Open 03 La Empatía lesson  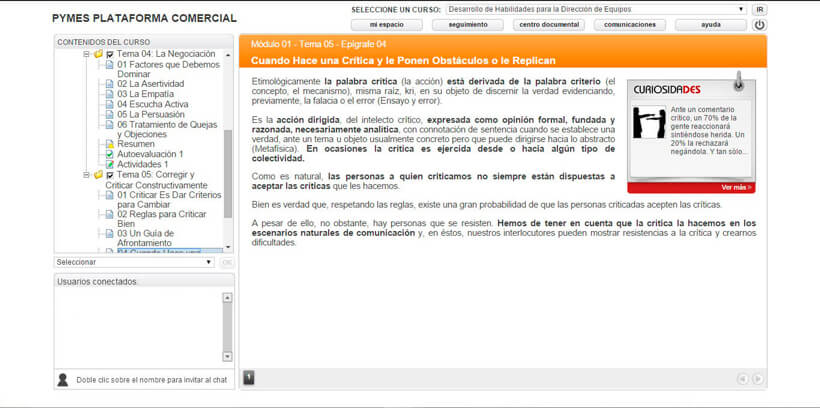click(145, 94)
